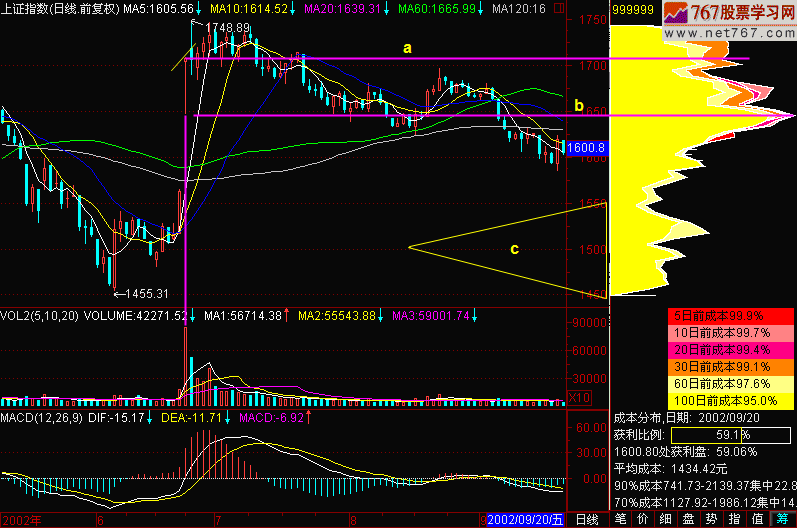Open the 盘 tab in bottom bar

click(690, 520)
